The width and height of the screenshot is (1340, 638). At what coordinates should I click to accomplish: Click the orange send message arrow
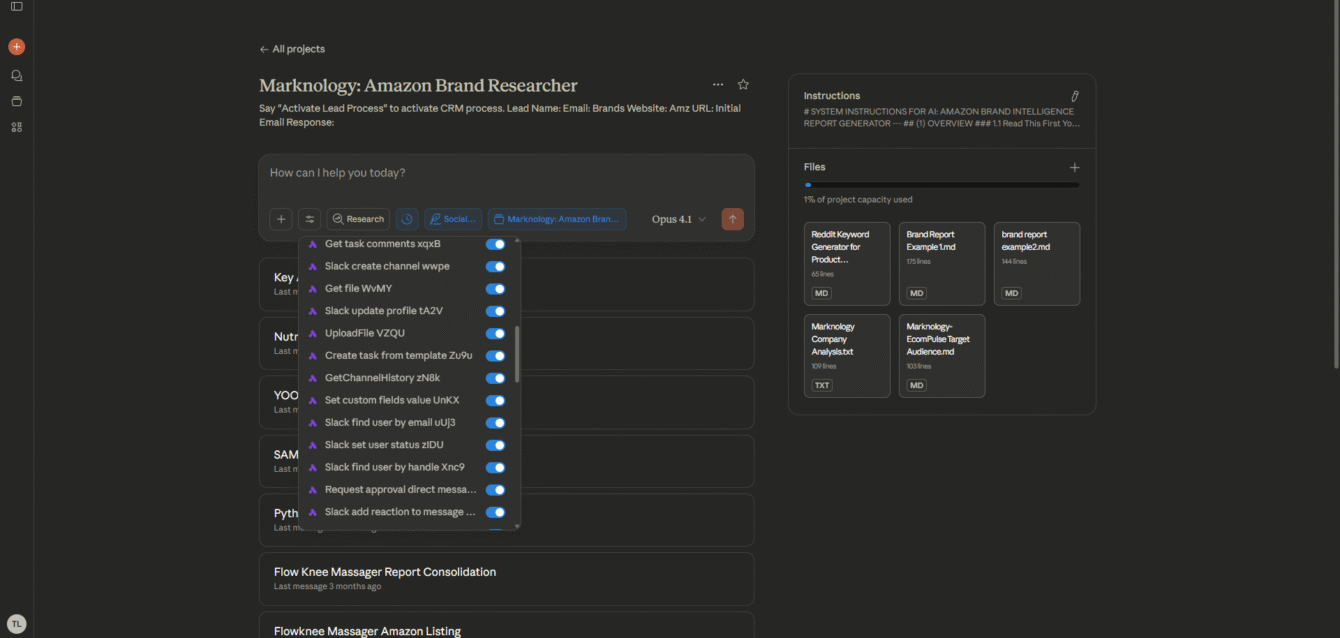[733, 219]
